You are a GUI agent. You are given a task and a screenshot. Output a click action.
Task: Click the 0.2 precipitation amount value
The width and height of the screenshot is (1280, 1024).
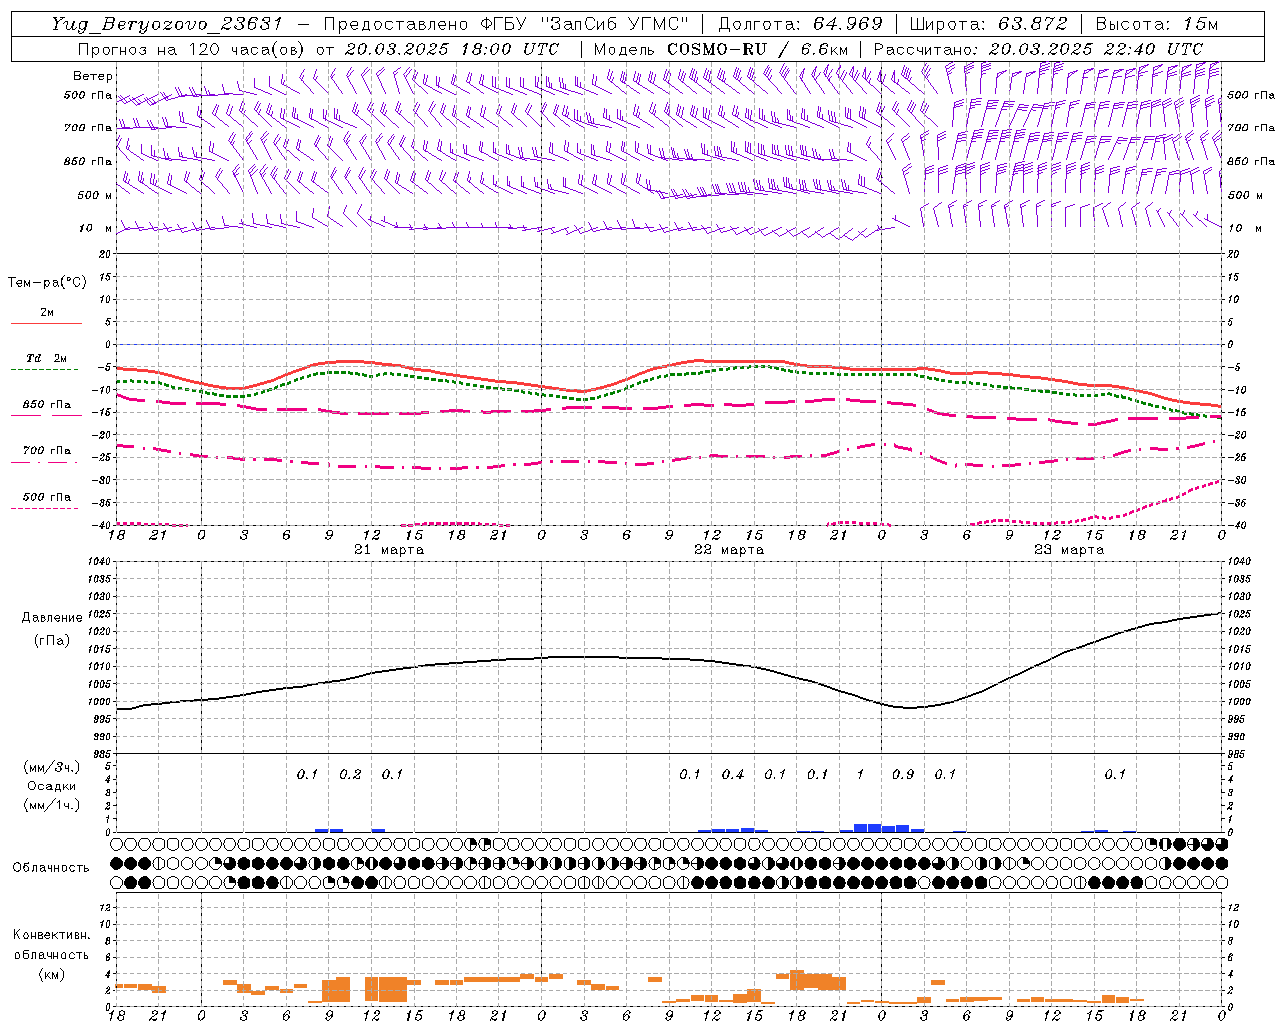pyautogui.click(x=350, y=774)
